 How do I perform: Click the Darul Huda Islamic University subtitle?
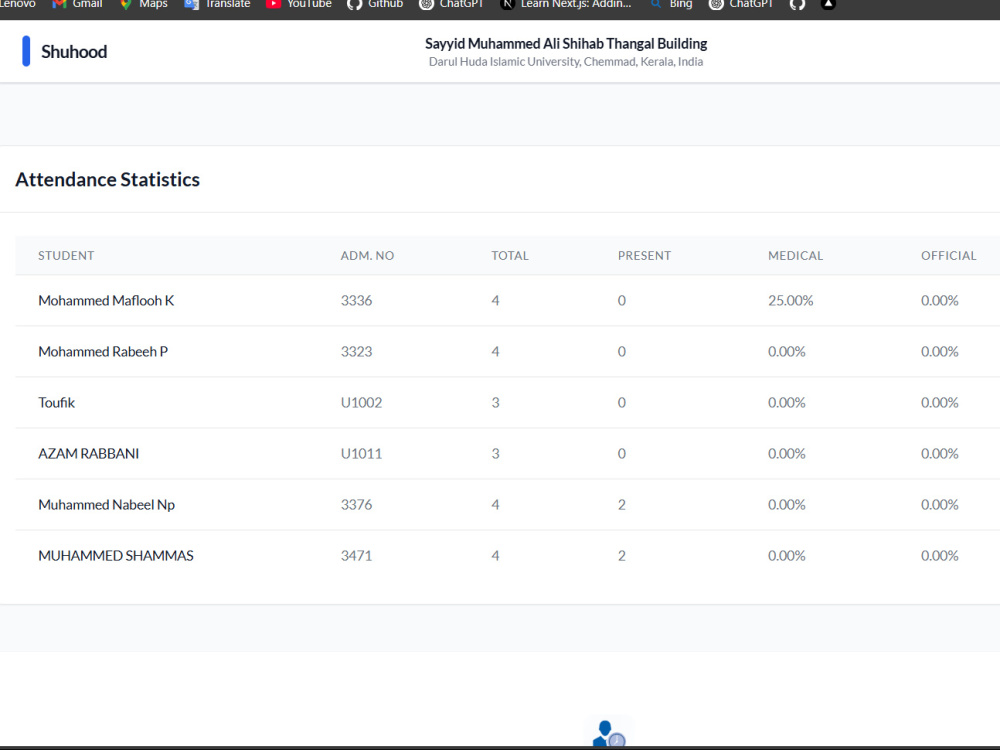(566, 62)
